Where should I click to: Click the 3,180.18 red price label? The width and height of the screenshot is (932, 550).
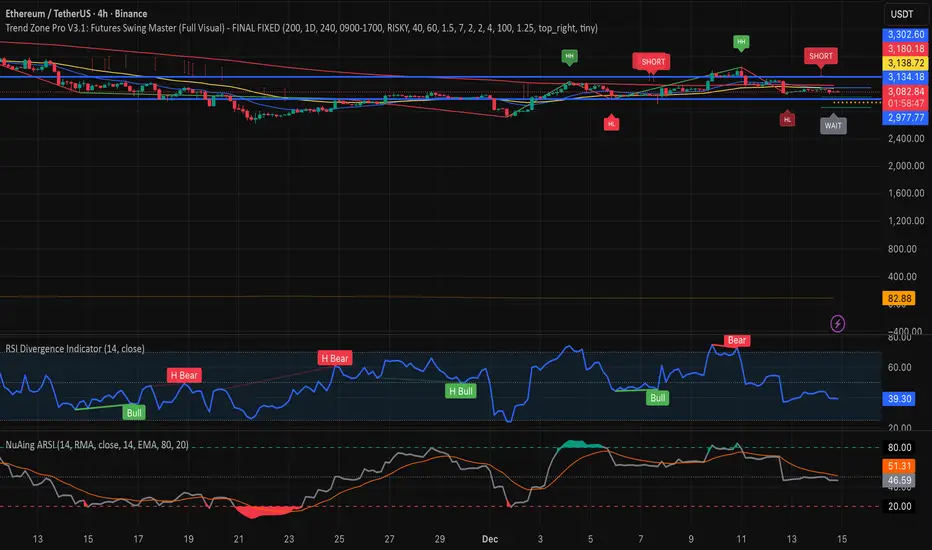[904, 49]
